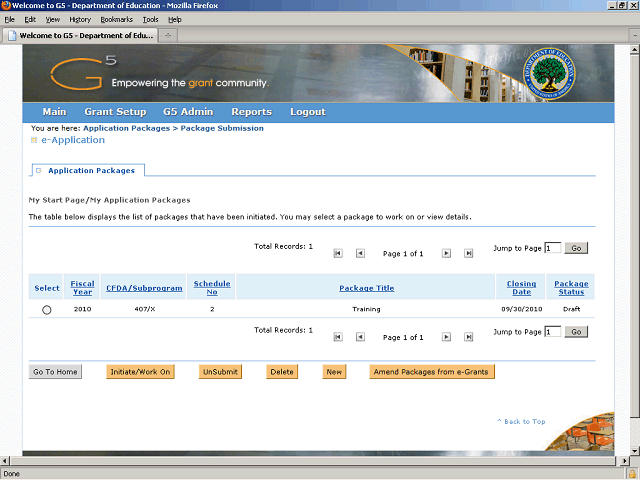
Task: Click the page icon on browser tab
Action: point(13,36)
